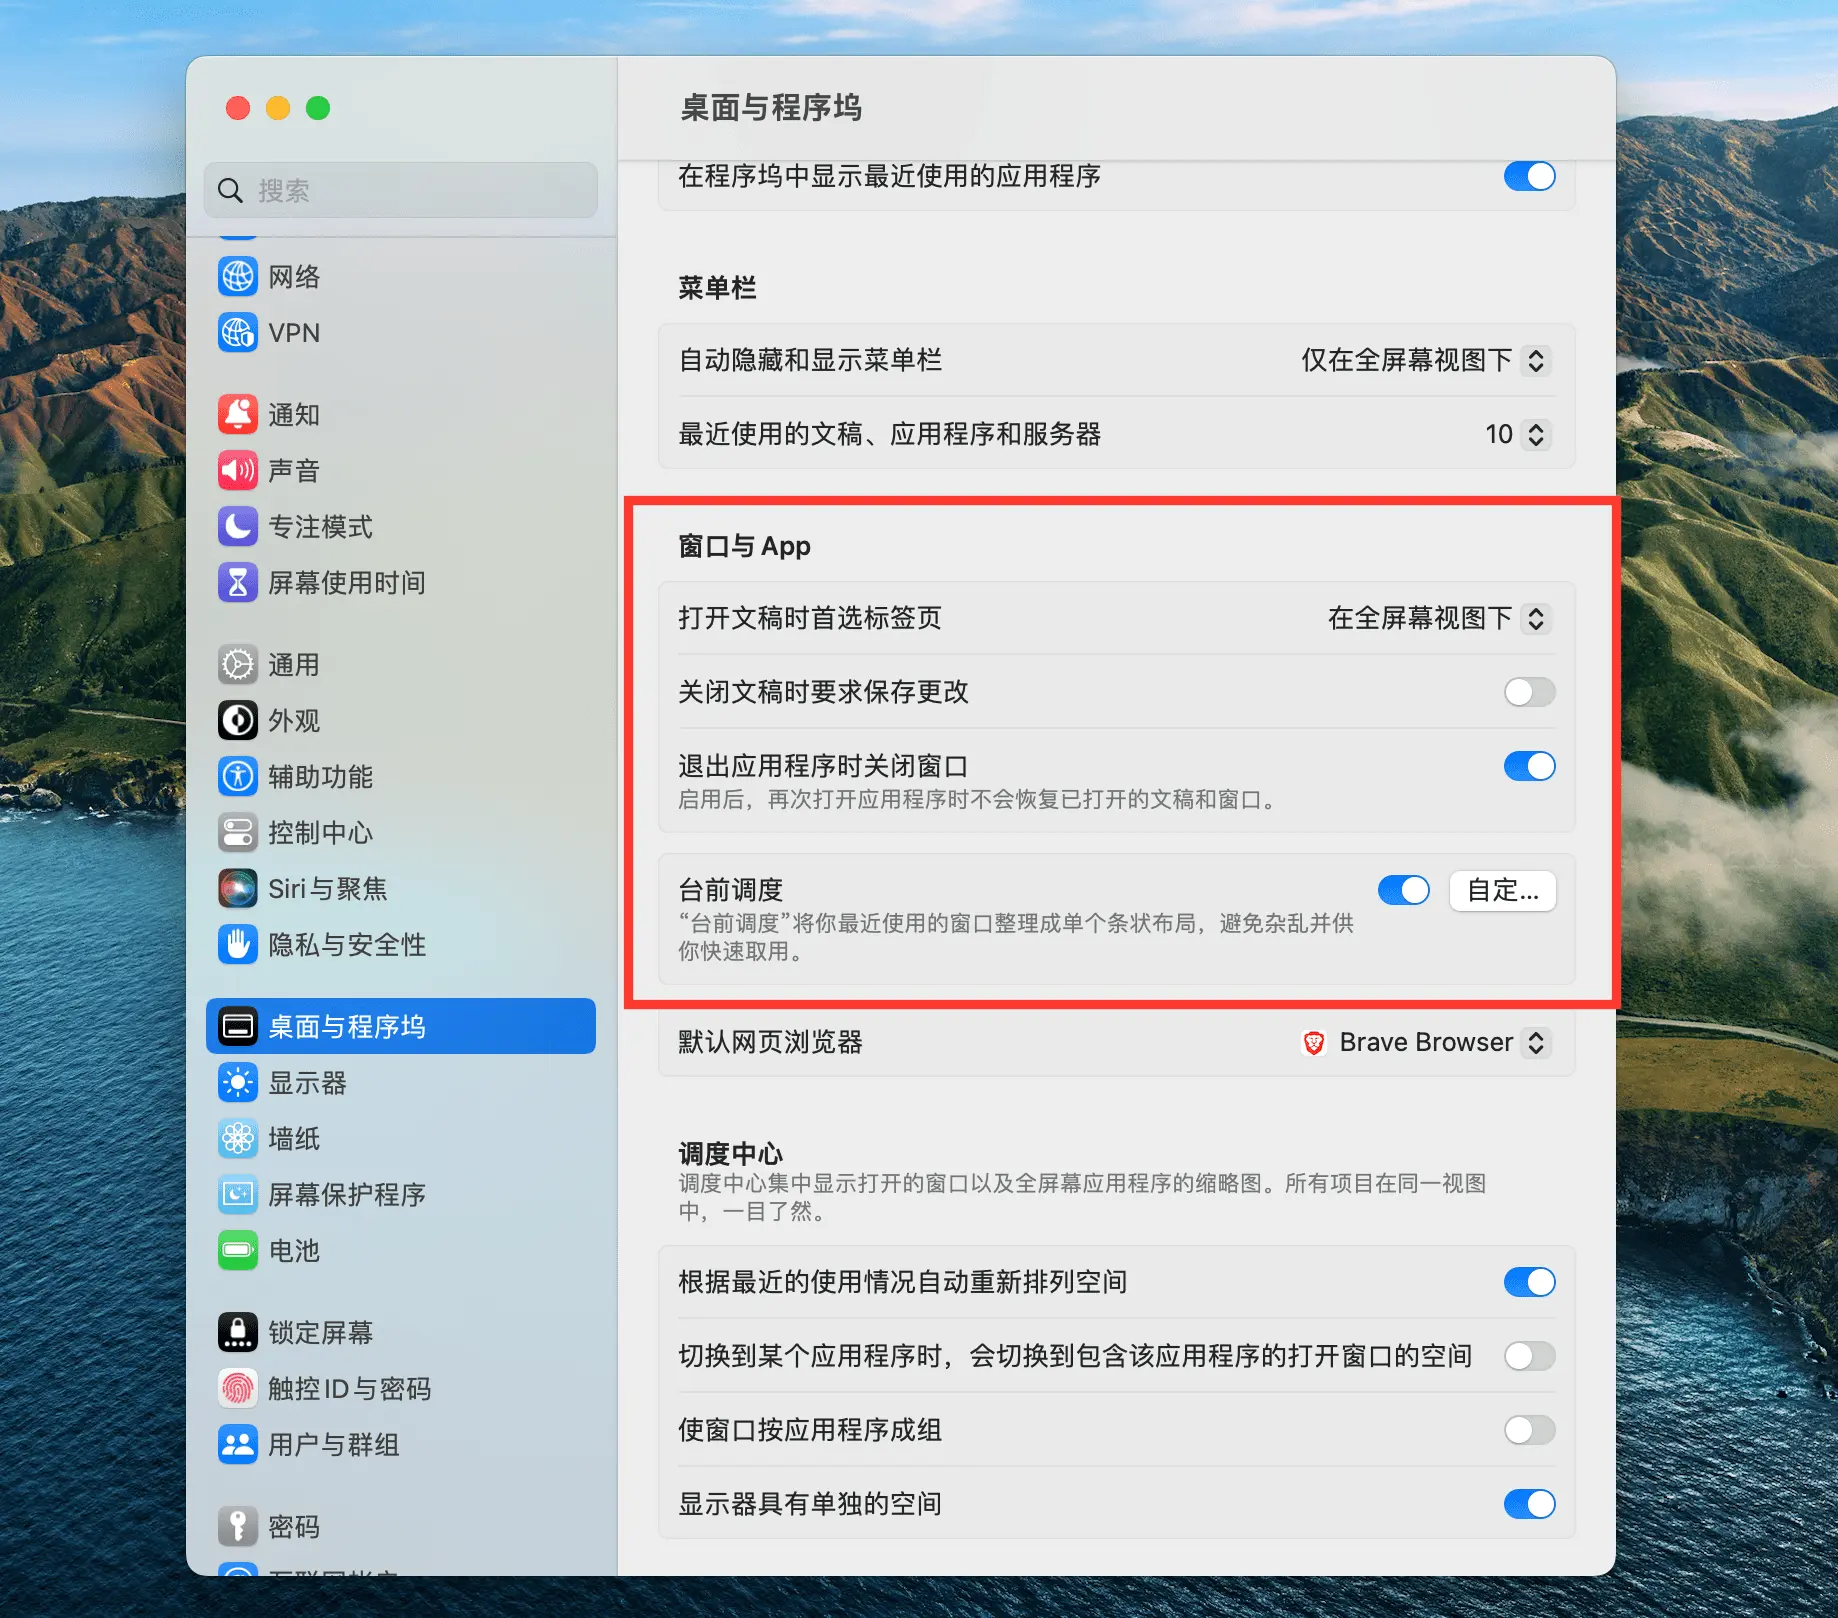Click the 搜索 search field
Image resolution: width=1838 pixels, height=1618 pixels.
pyautogui.click(x=401, y=190)
